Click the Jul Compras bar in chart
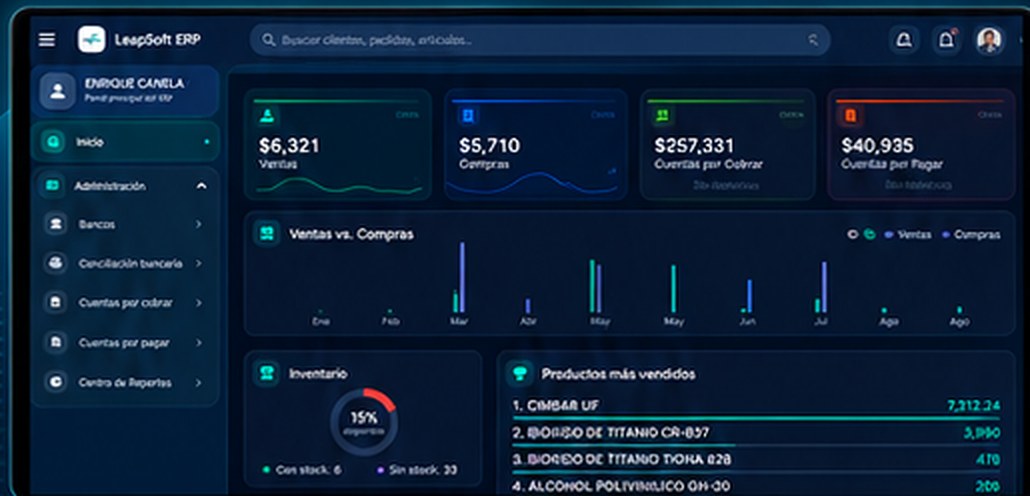Screen dimensions: 1030x496 (x=824, y=287)
